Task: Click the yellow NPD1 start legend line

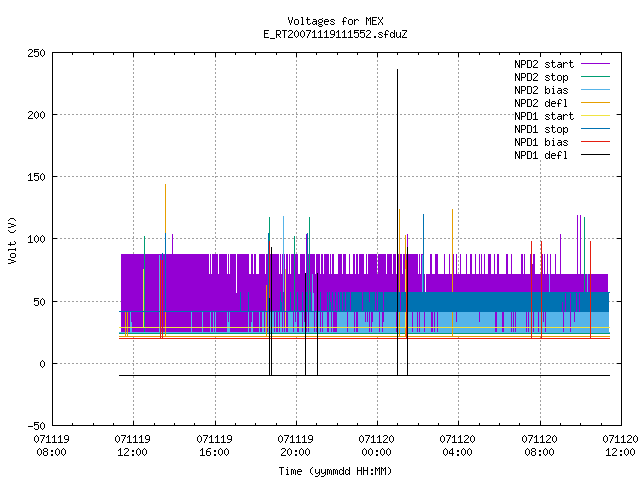Action: coord(595,116)
